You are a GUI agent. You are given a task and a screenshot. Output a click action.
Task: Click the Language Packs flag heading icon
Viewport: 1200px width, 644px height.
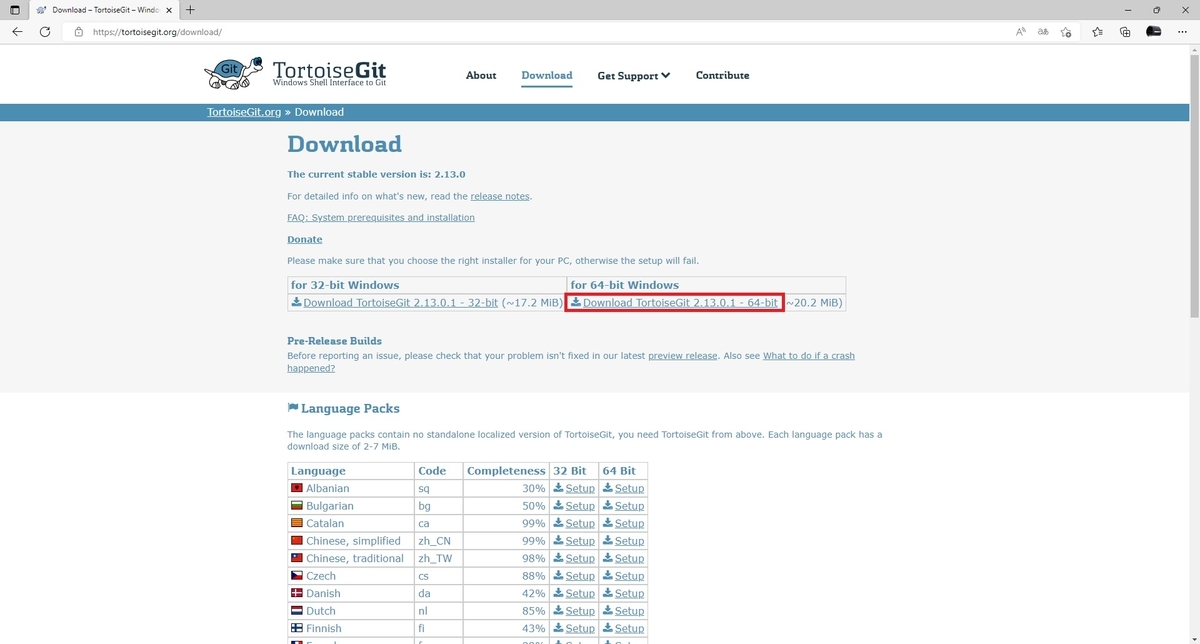click(293, 408)
